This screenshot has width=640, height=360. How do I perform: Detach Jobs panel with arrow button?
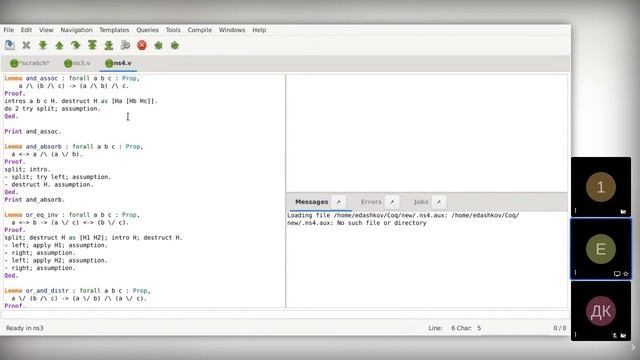point(439,202)
